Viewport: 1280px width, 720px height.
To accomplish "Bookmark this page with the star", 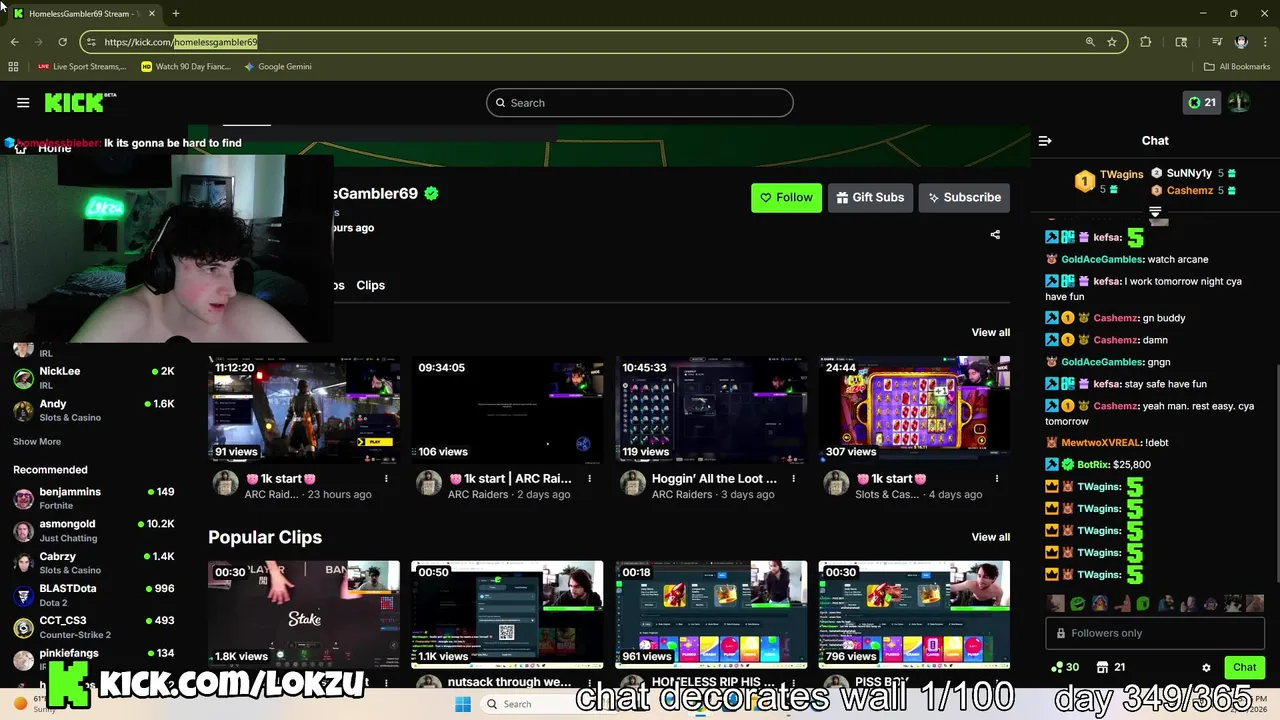I will click(1112, 42).
